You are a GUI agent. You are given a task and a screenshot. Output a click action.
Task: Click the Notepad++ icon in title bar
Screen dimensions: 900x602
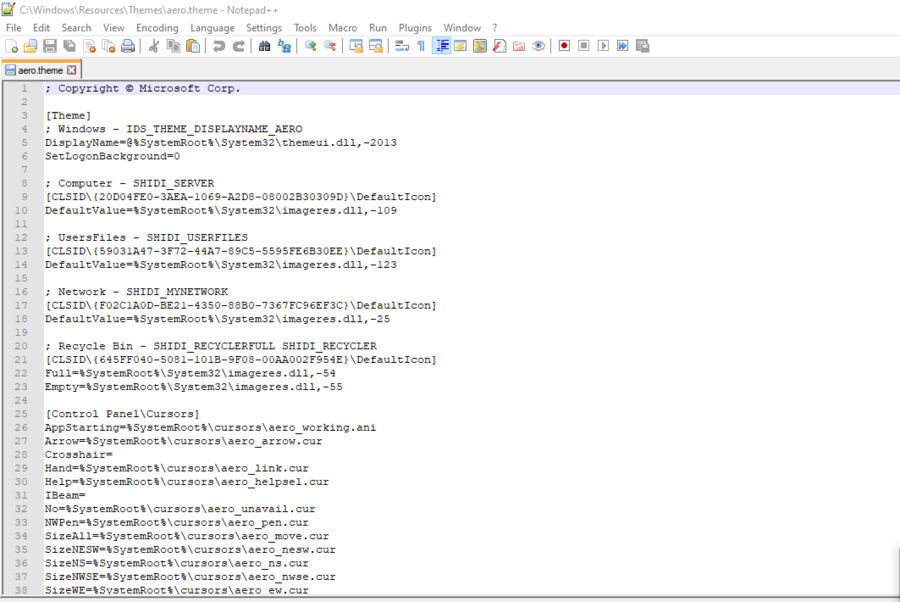(8, 9)
